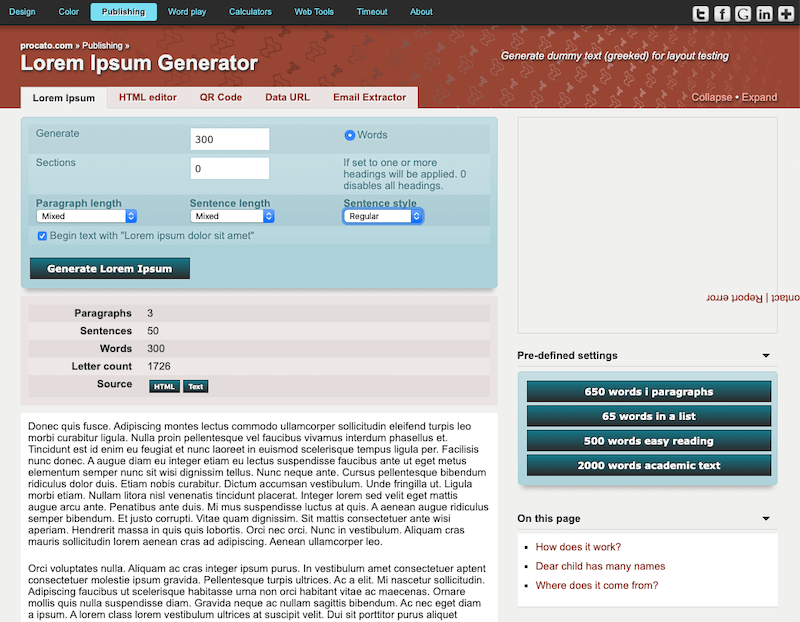The width and height of the screenshot is (800, 622).
Task: Click the Google share icon
Action: 744,13
